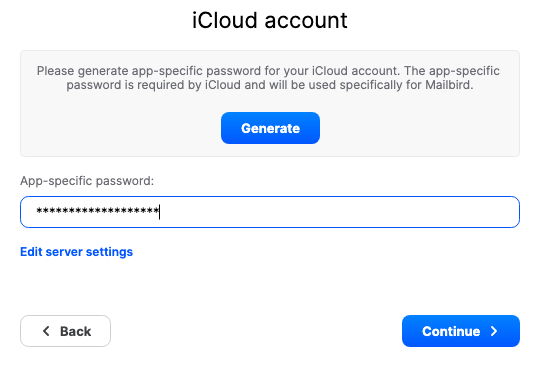545x369 pixels.
Task: Focus the App-specific password field
Action: 270,212
